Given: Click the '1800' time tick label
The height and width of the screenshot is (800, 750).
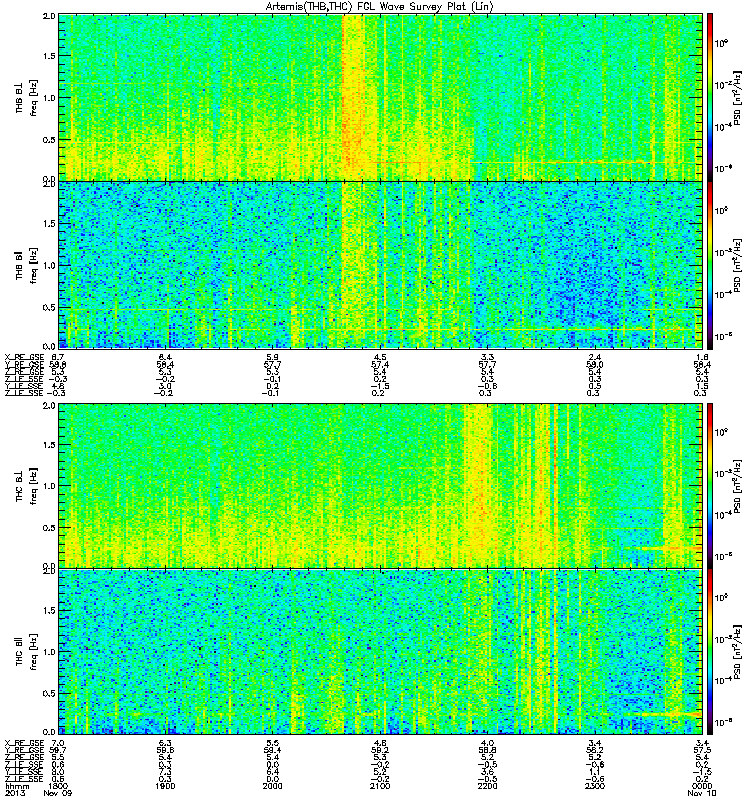Looking at the screenshot, I should pyautogui.click(x=58, y=786).
